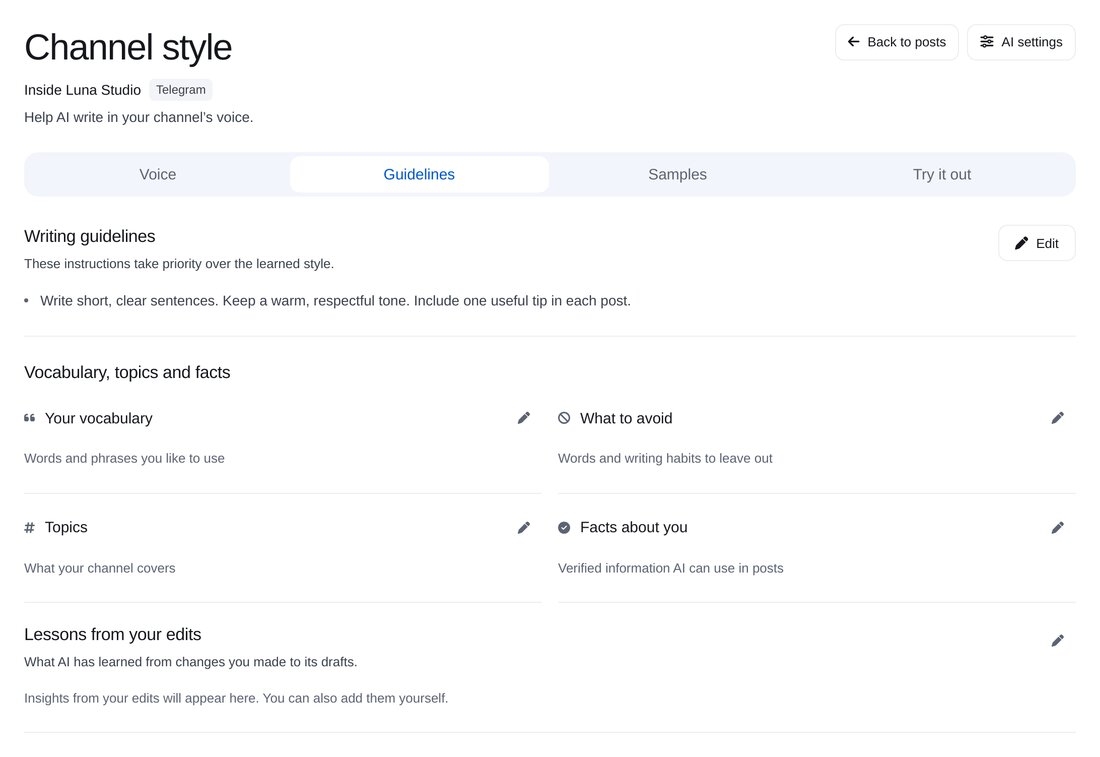Screen dimensions: 1100x757
Task: Click the pencil icon for What to avoid
Action: 1058,418
